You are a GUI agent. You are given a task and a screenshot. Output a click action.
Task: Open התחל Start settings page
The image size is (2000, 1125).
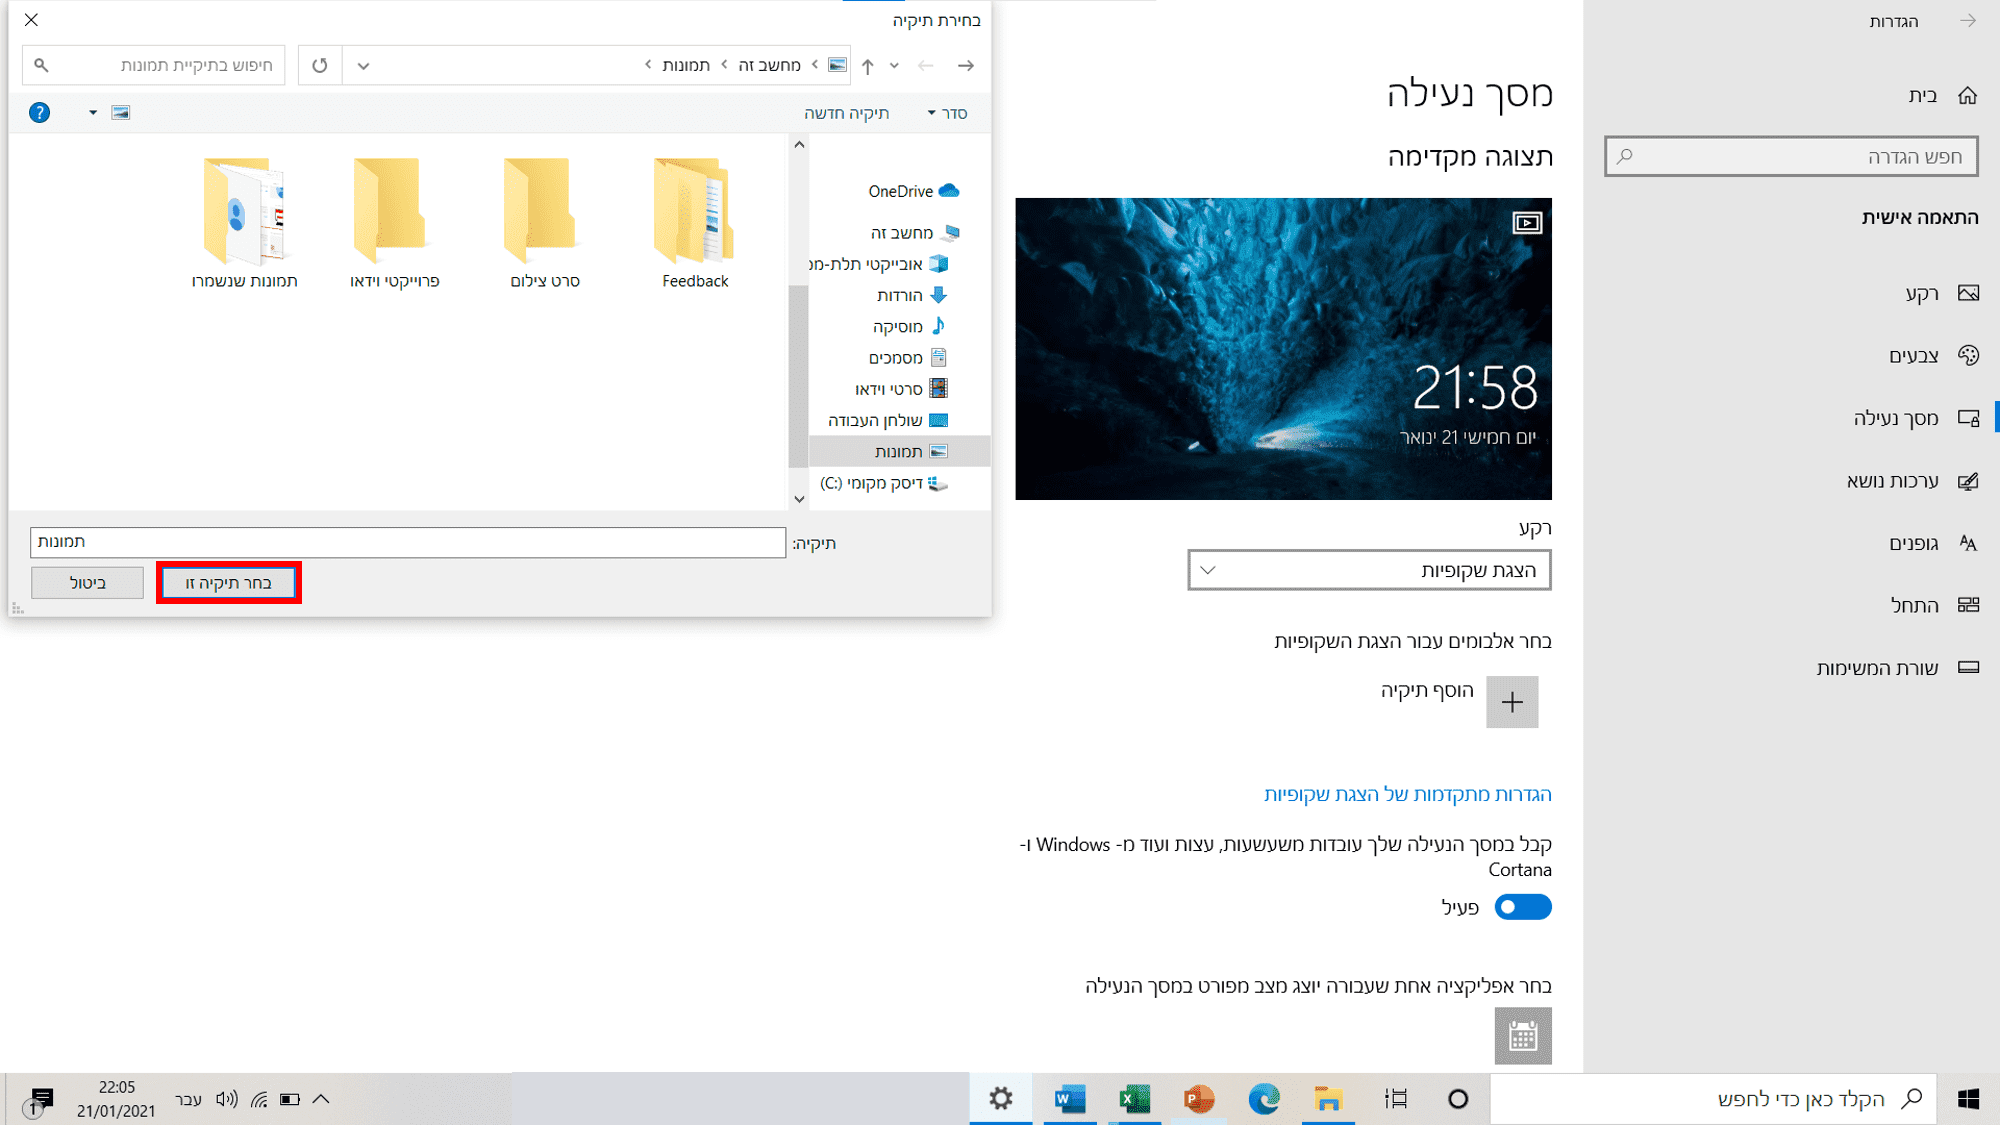click(1934, 605)
